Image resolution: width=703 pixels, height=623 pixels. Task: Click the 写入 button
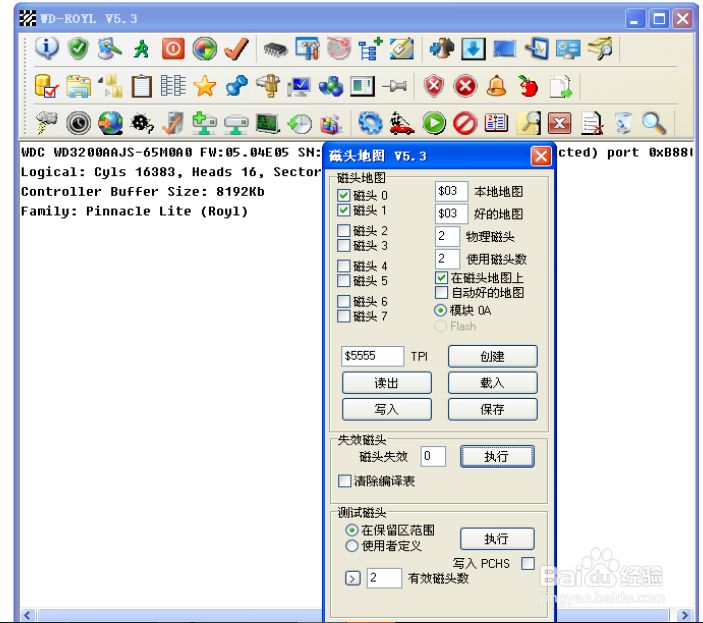coord(386,409)
